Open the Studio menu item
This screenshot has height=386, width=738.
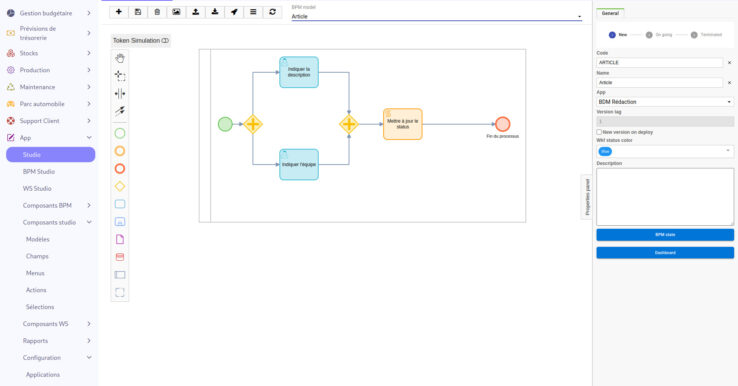point(50,154)
